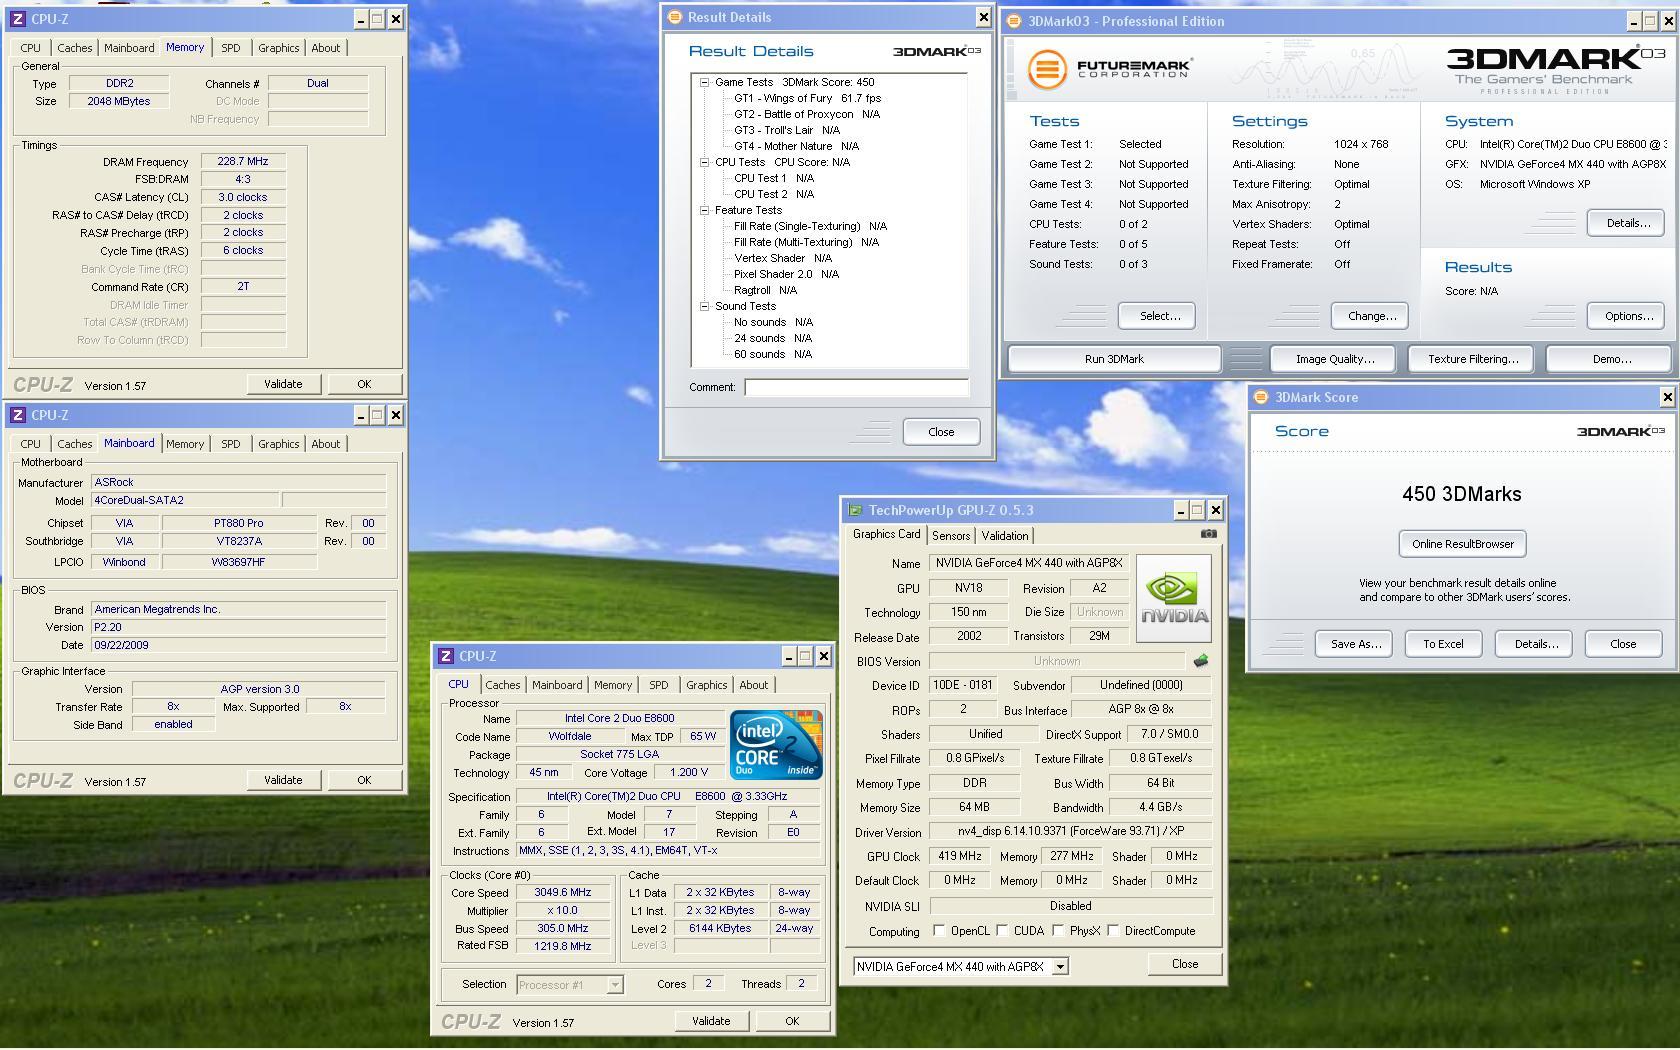1680x1050 pixels.
Task: Click the GPU-Z BIOS save chip icon
Action: coord(1201,661)
